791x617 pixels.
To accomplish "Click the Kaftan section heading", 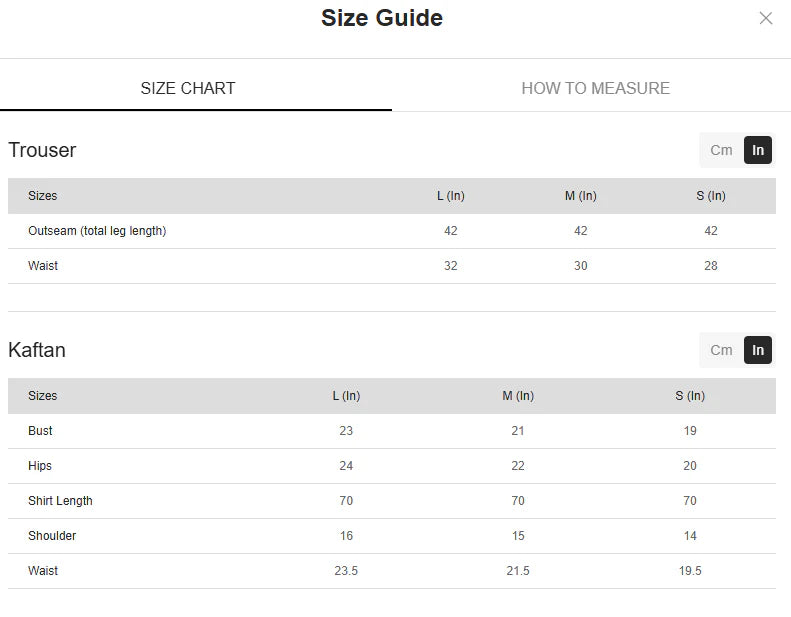I will point(37,350).
